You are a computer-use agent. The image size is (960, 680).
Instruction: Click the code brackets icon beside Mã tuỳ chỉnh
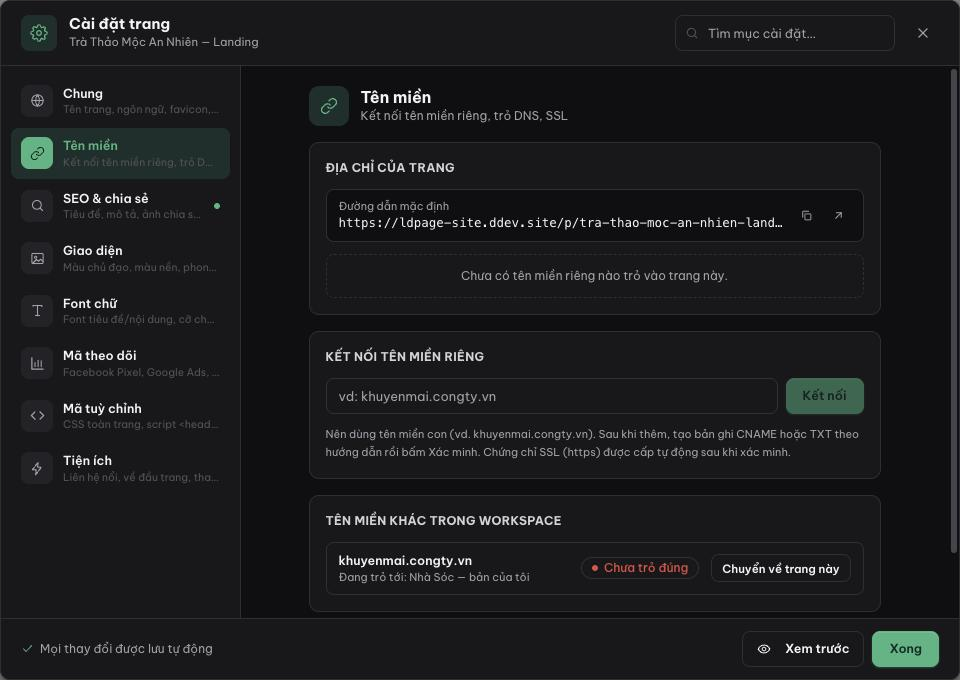(x=37, y=416)
